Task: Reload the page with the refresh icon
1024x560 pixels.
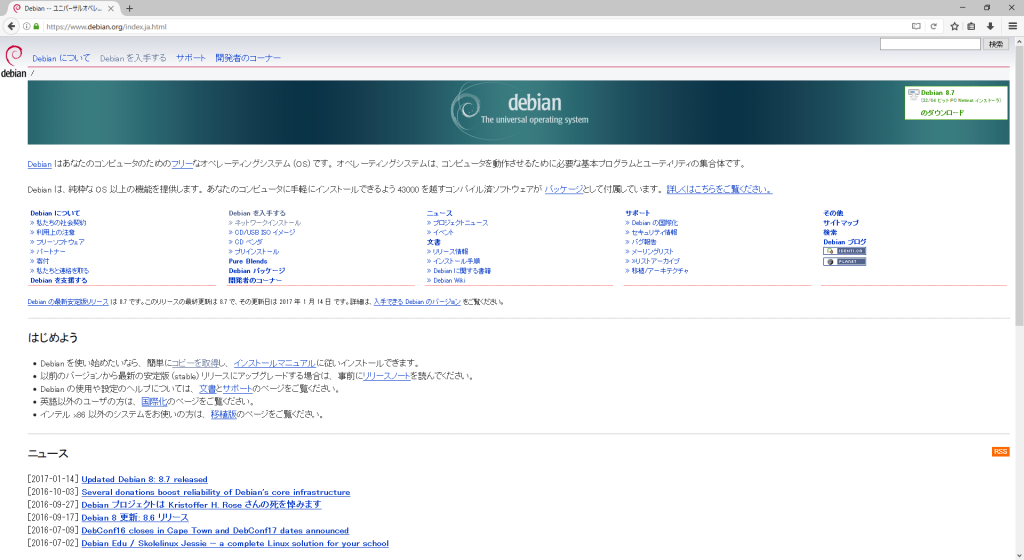Action: point(934,27)
